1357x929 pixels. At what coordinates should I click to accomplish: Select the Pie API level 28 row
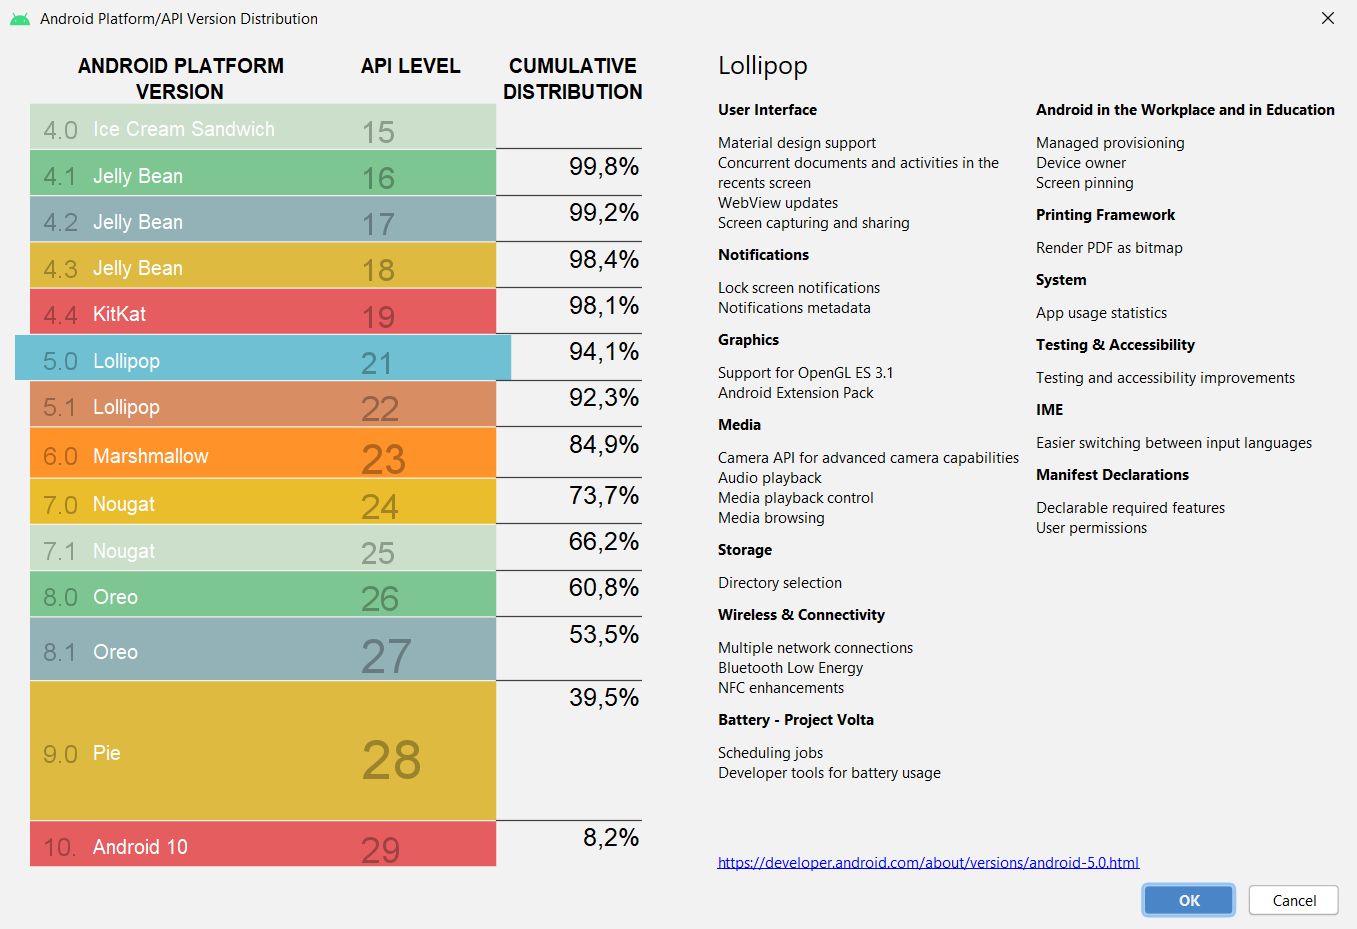[x=200, y=752]
